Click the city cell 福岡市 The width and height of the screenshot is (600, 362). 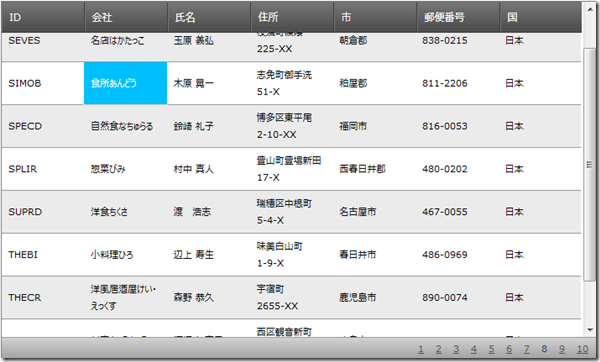pyautogui.click(x=375, y=126)
